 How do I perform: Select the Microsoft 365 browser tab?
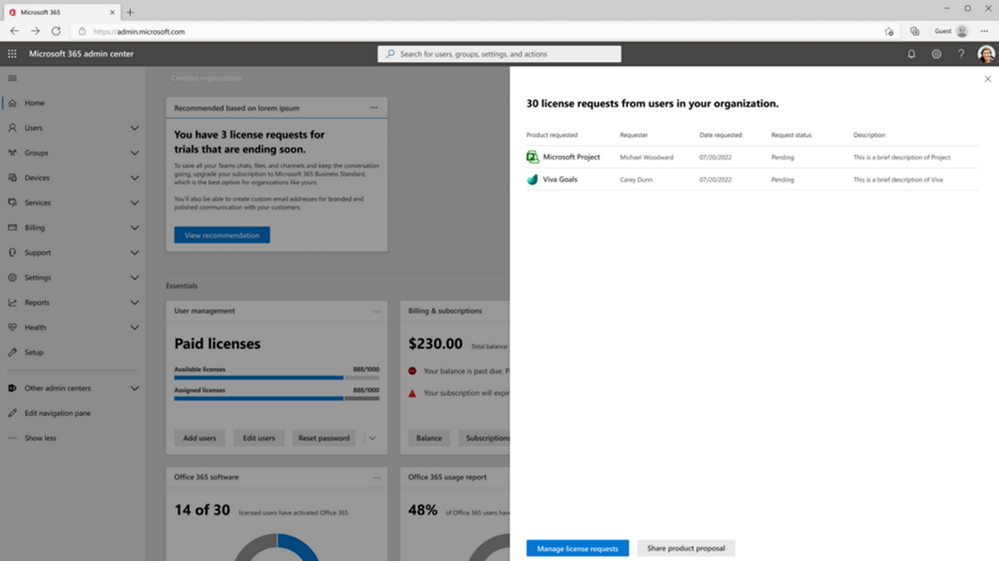click(x=62, y=12)
